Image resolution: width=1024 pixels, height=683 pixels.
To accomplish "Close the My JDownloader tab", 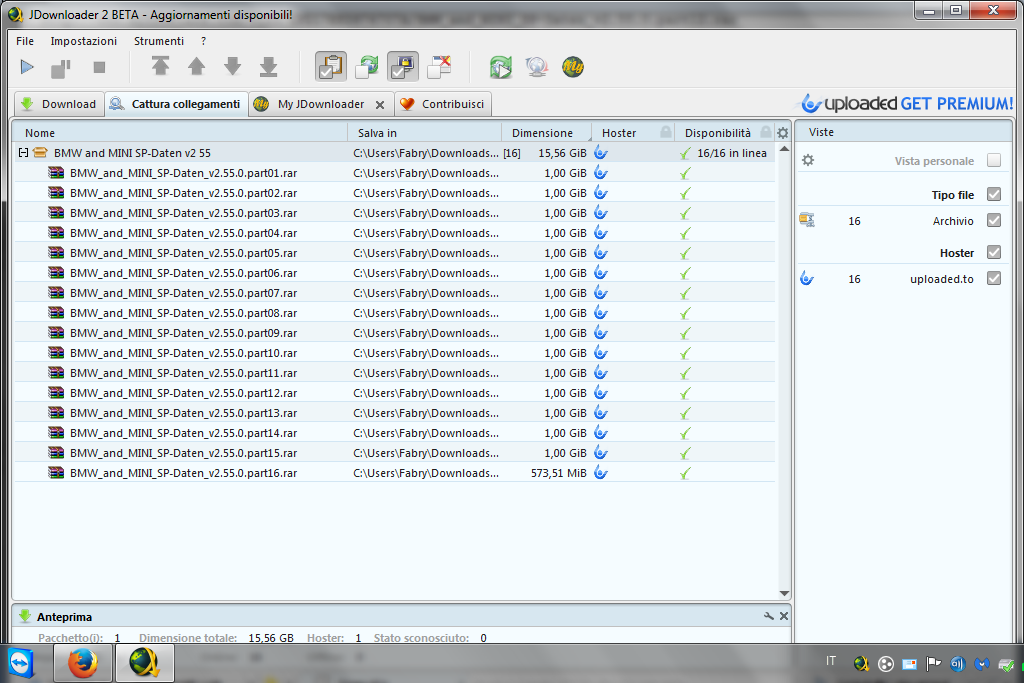I will [379, 104].
